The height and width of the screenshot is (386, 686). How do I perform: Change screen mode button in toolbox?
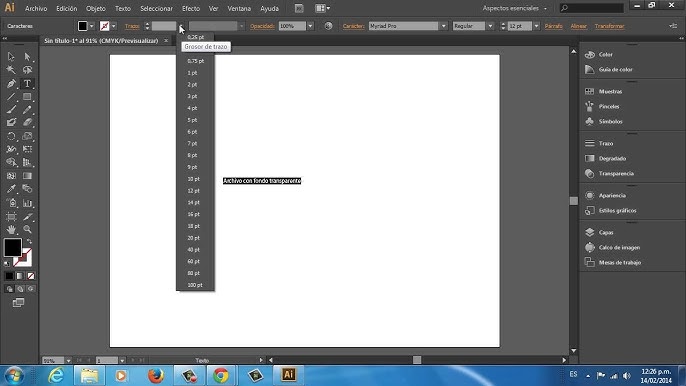[18, 302]
